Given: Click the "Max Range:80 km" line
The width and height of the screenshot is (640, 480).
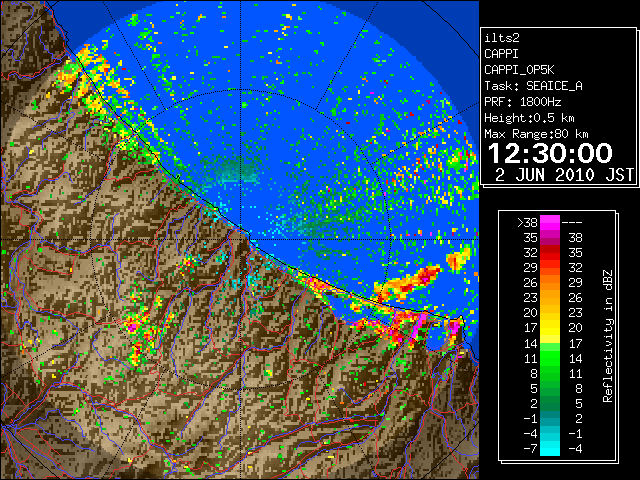Looking at the screenshot, I should coord(536,134).
